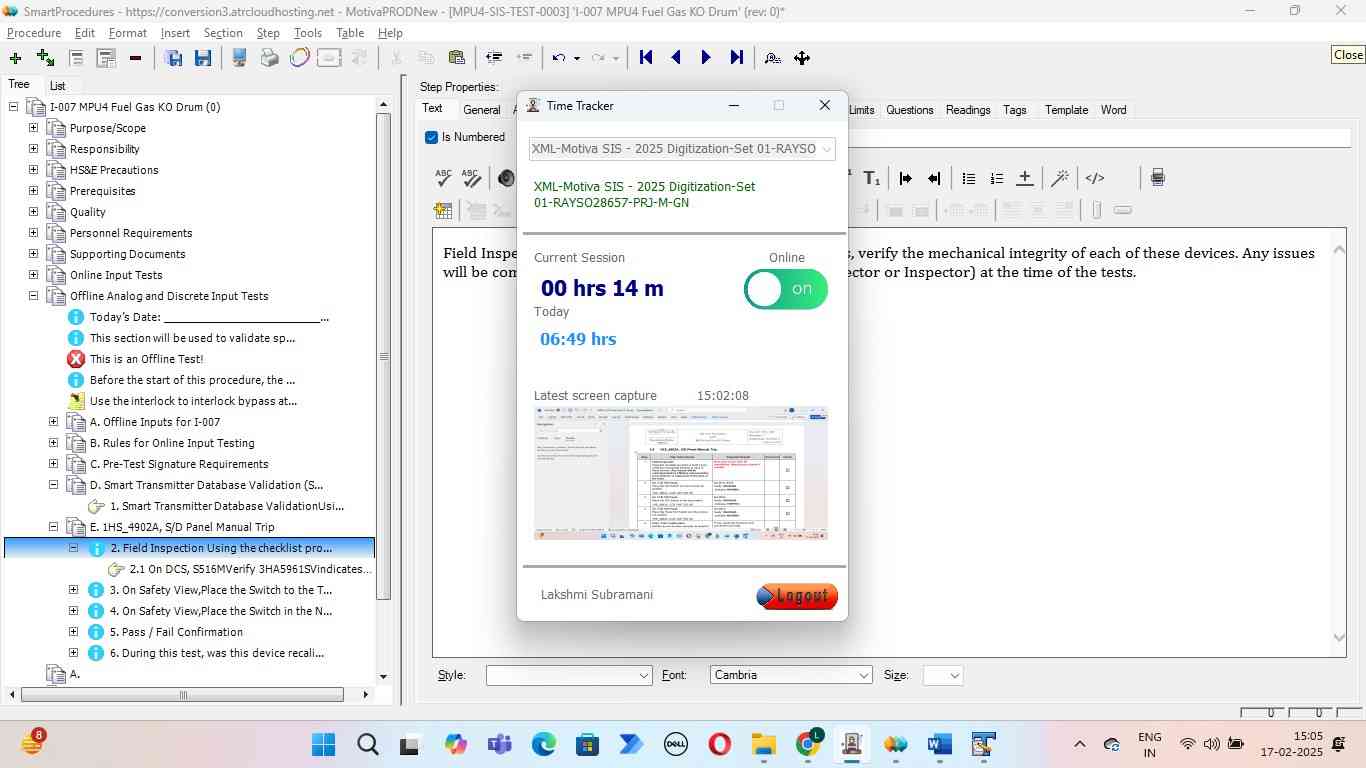1366x768 pixels.
Task: Click the single blue floppy save icon
Action: click(x=203, y=58)
